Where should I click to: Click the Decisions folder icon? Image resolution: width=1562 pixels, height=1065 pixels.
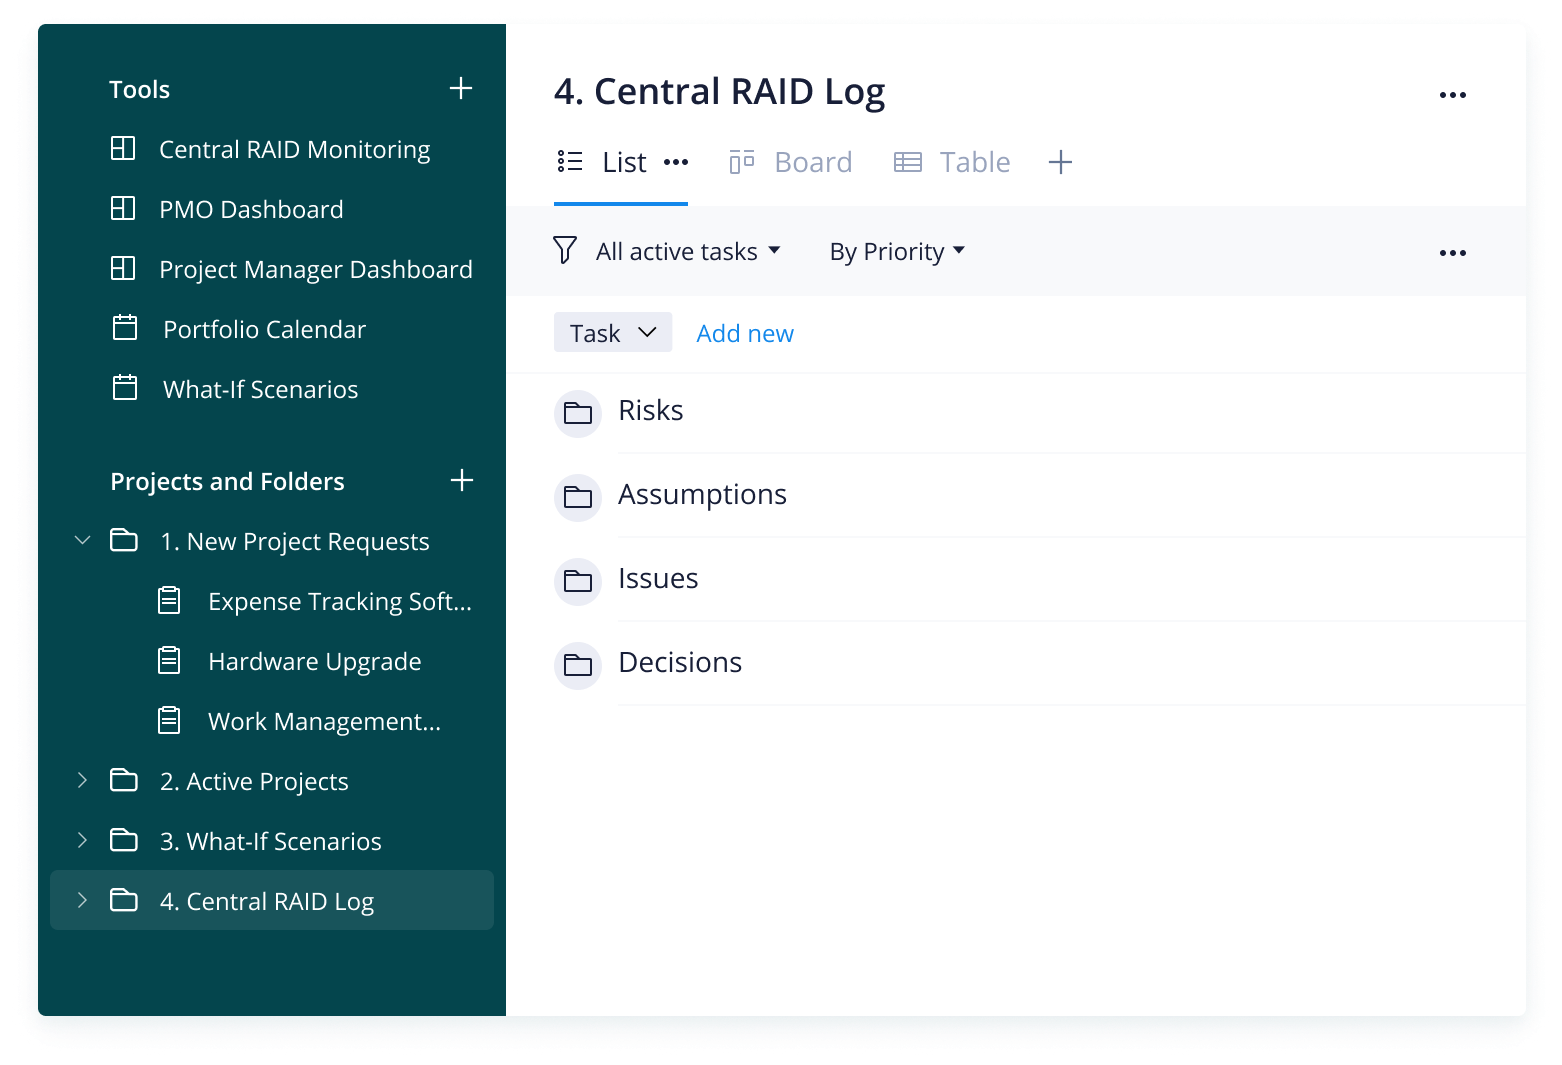pos(578,665)
